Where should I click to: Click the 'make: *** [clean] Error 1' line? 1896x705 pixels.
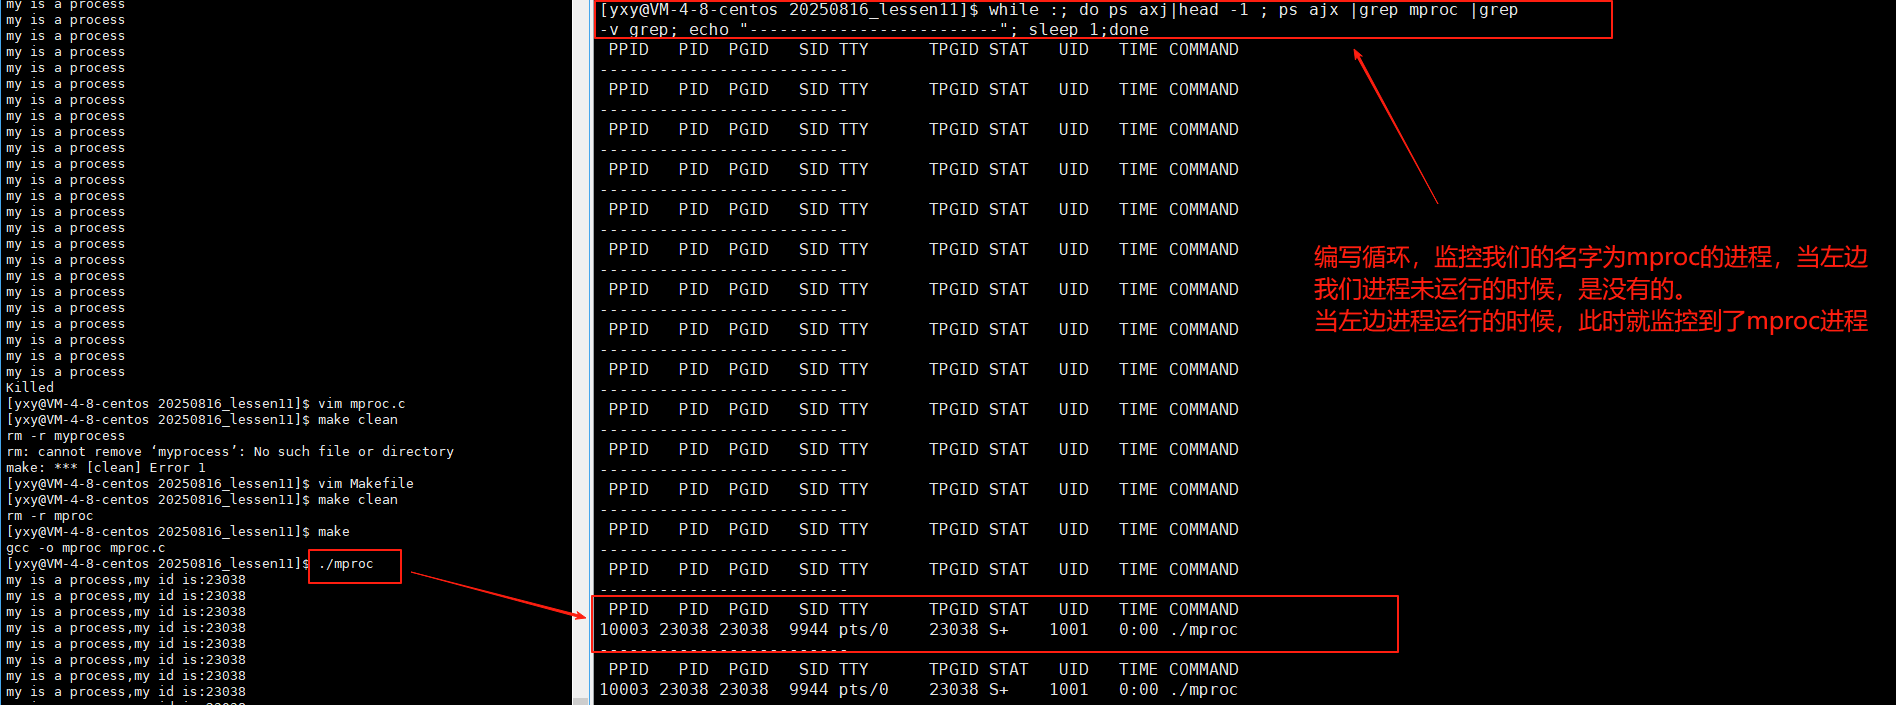click(106, 468)
